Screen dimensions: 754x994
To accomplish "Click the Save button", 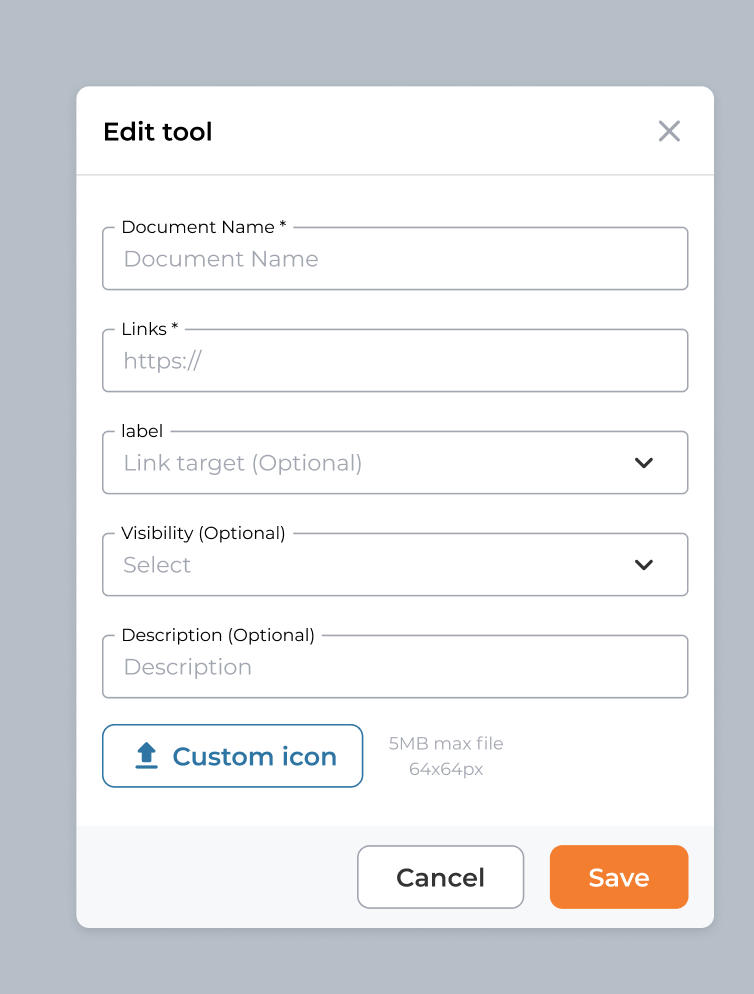I will coord(618,877).
